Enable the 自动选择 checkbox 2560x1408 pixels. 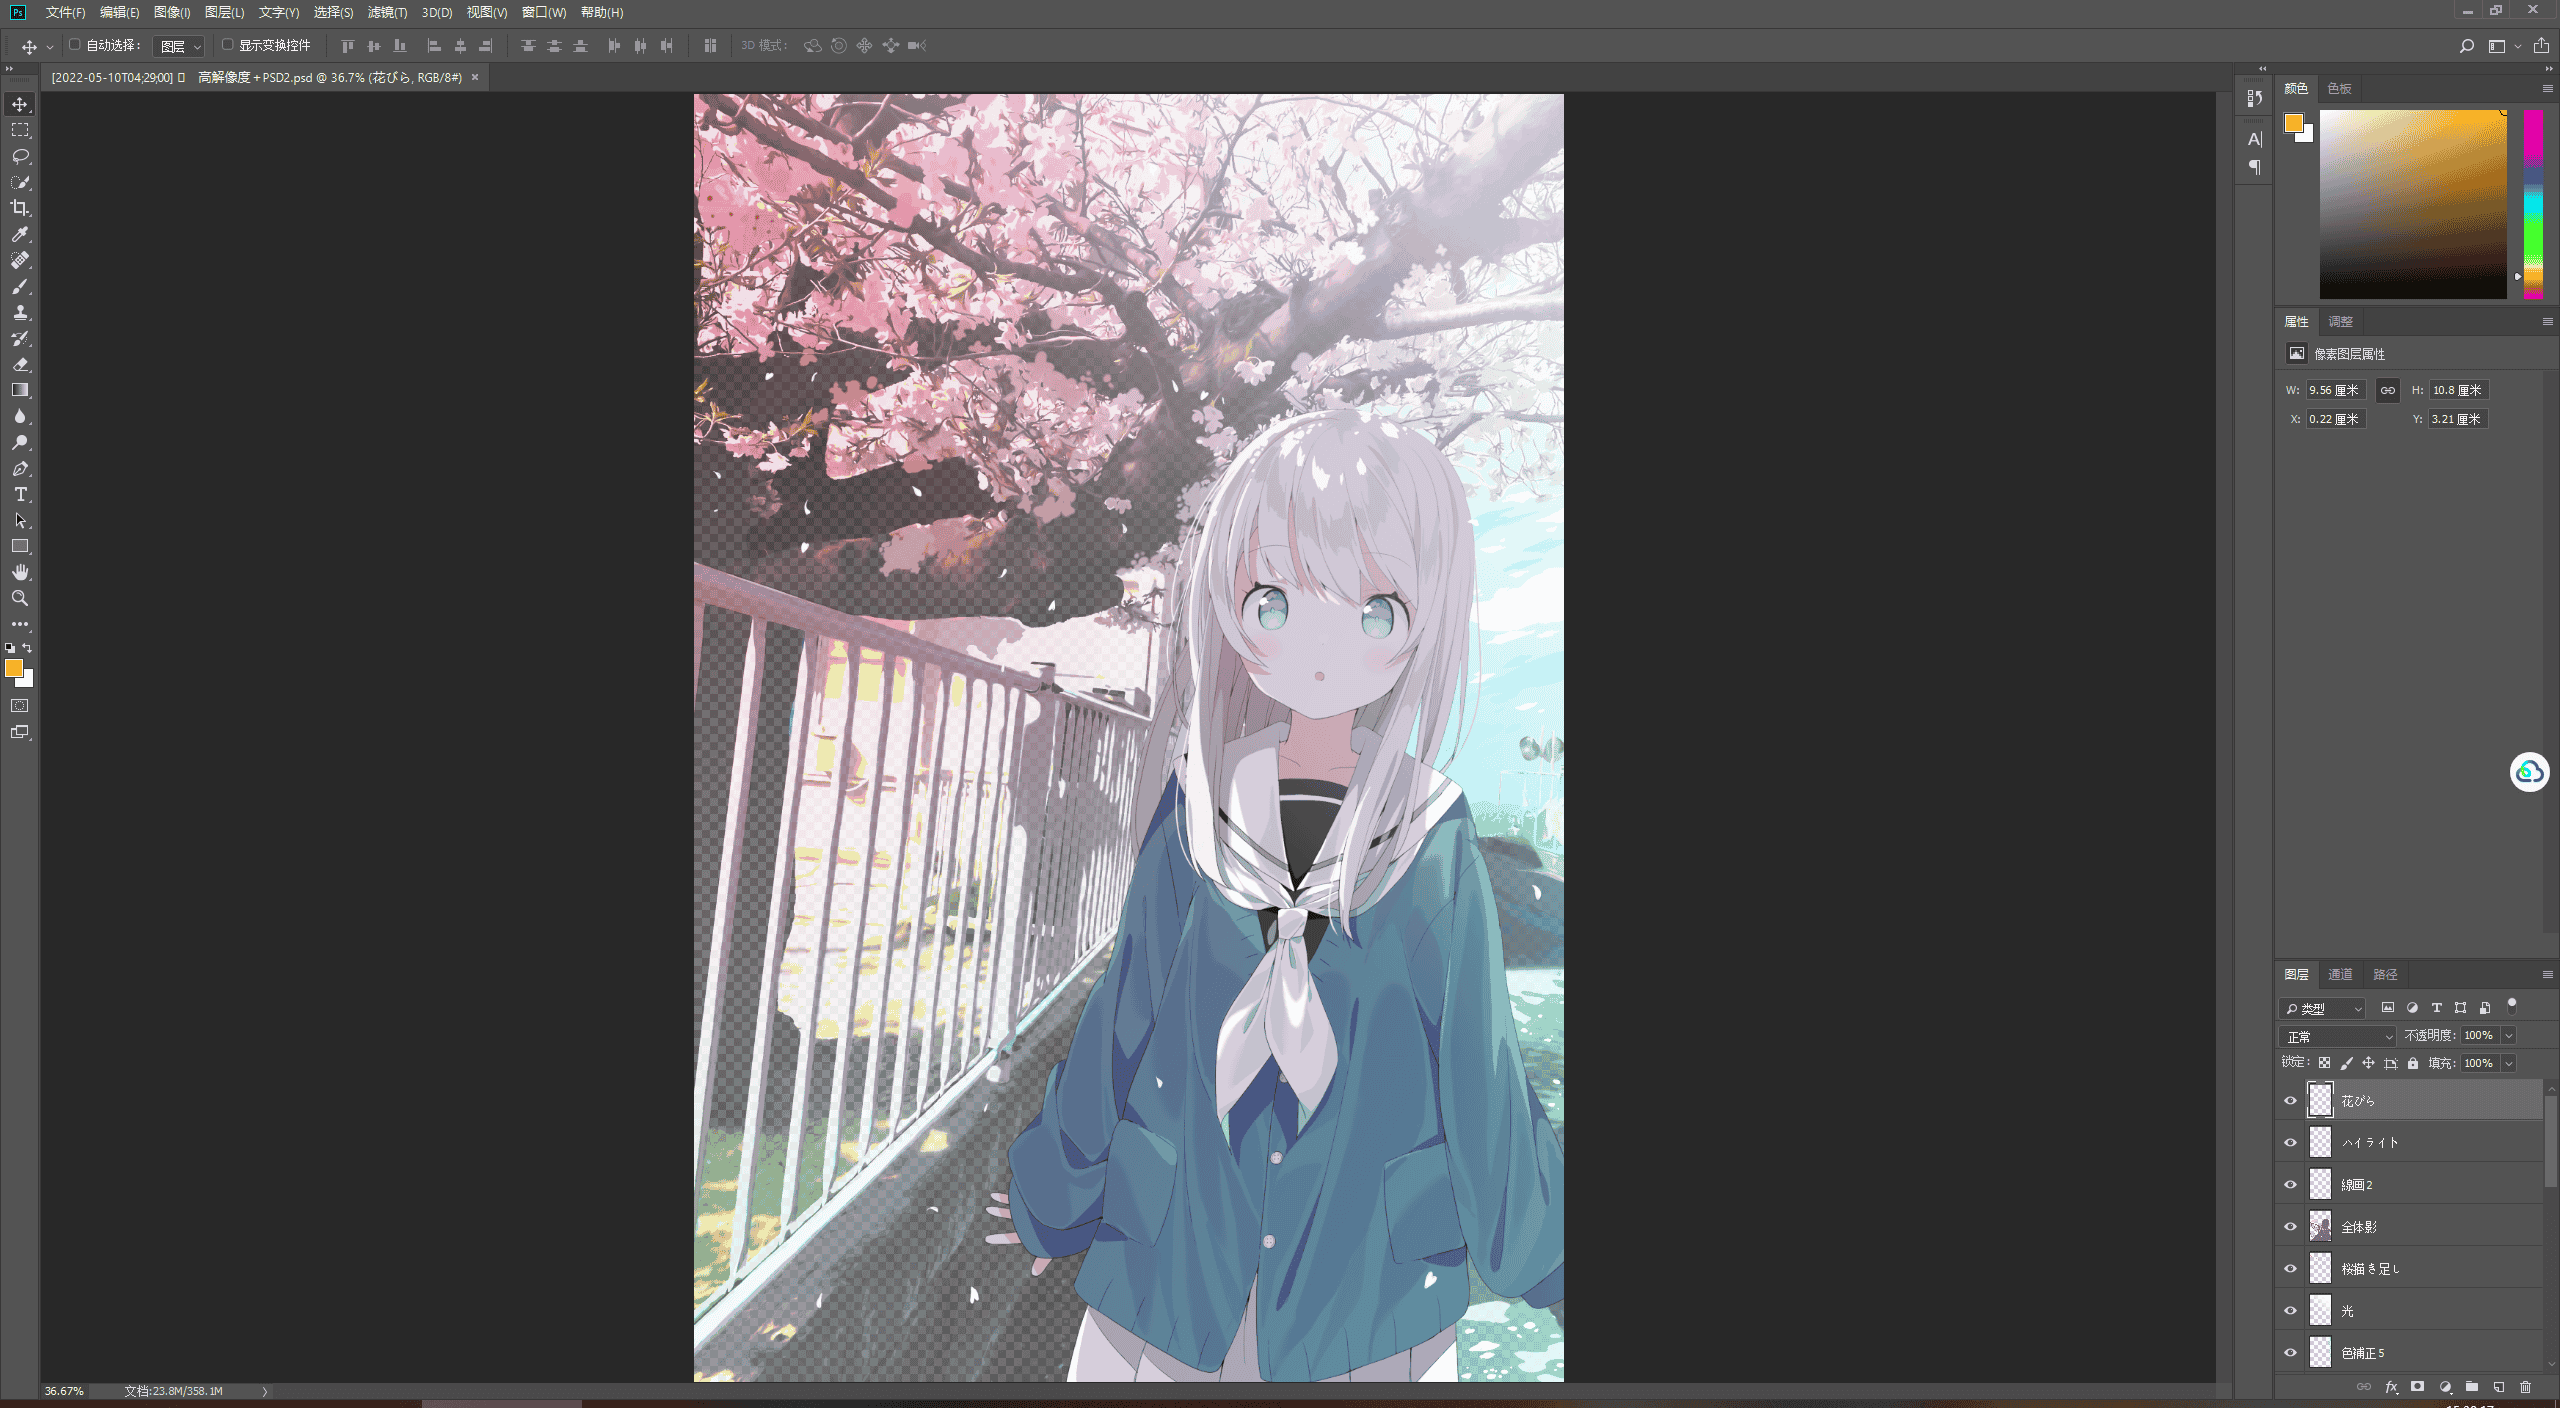click(75, 45)
